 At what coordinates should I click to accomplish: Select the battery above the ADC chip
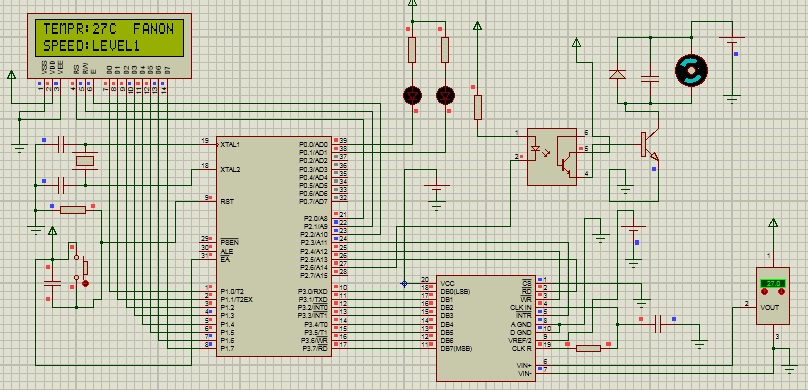tap(633, 230)
